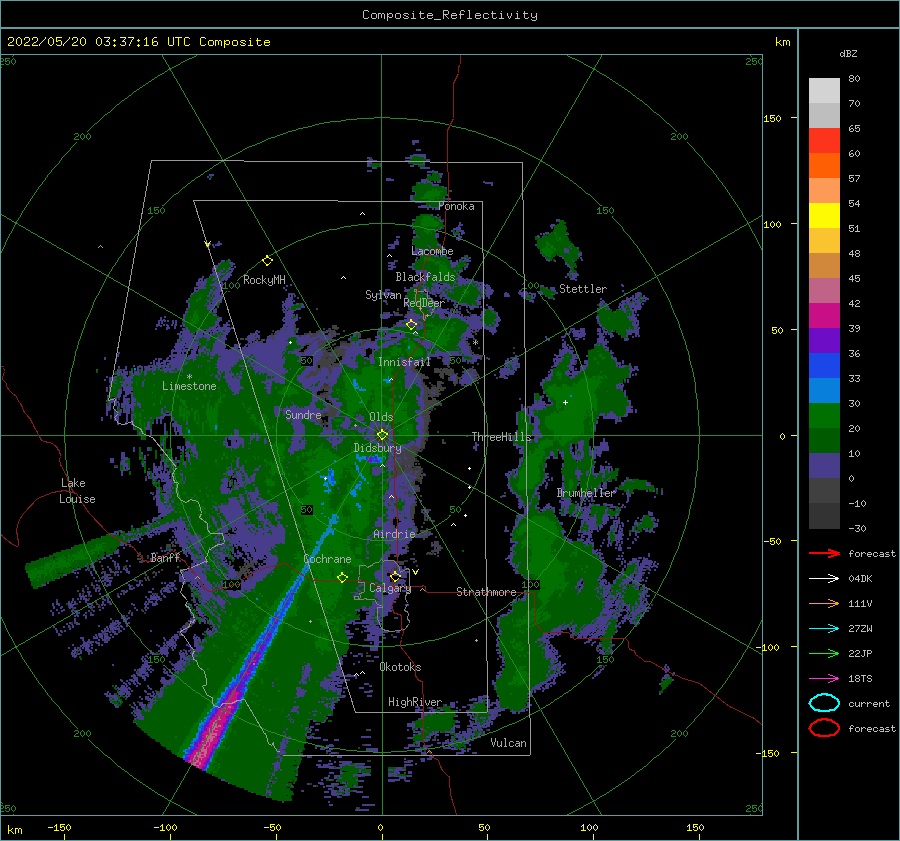
Task: Click the HighRiver label
Action: pos(414,702)
